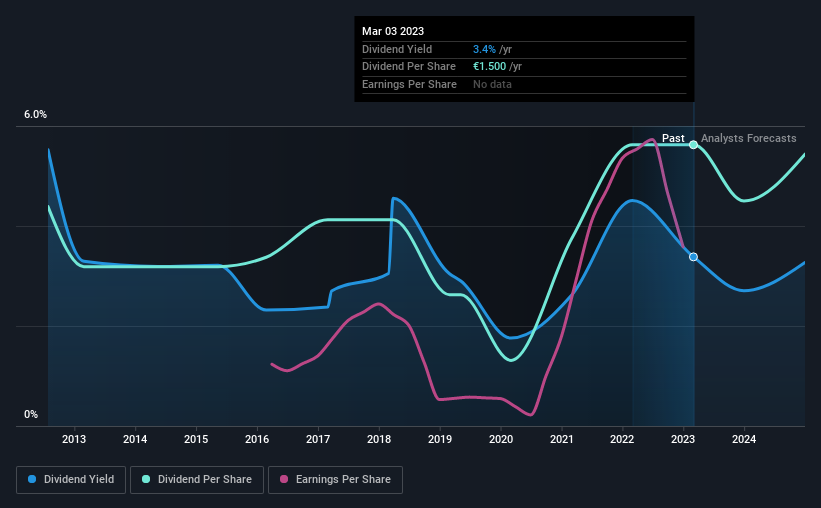
Task: Click the Analysts Forecasts label
Action: pos(749,138)
